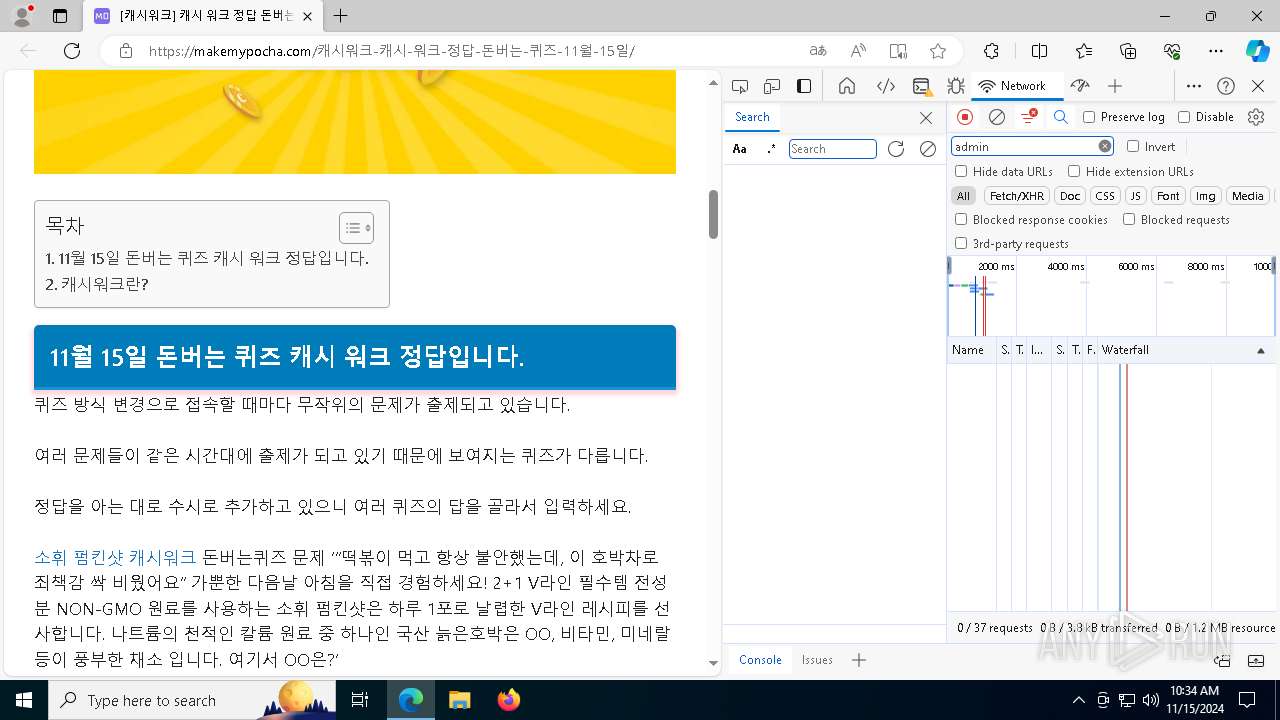Check Blocked requests option

[1129, 219]
